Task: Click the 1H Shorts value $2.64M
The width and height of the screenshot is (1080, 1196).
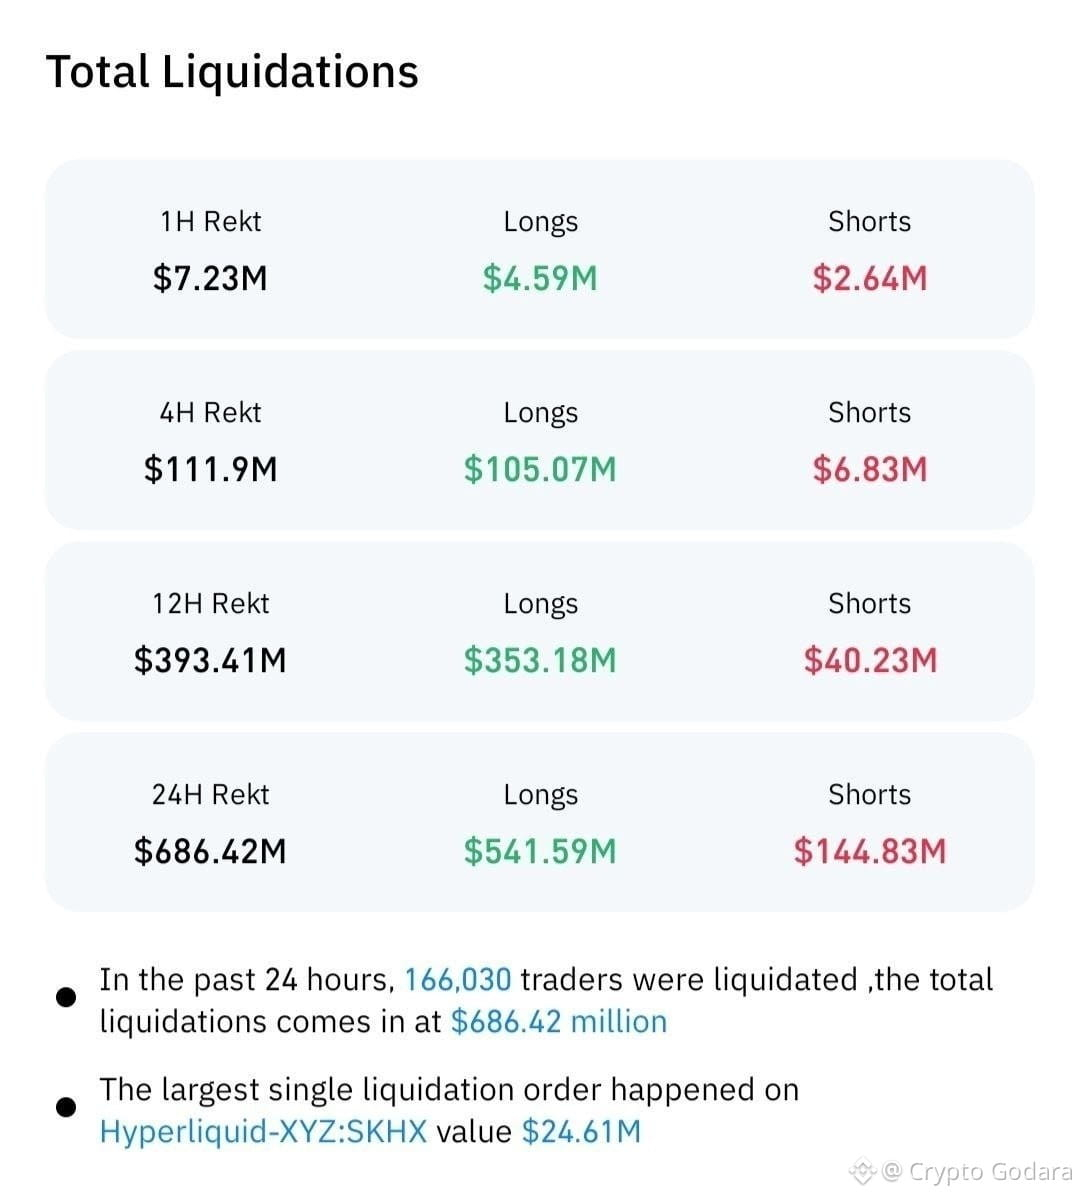Action: coord(869,278)
